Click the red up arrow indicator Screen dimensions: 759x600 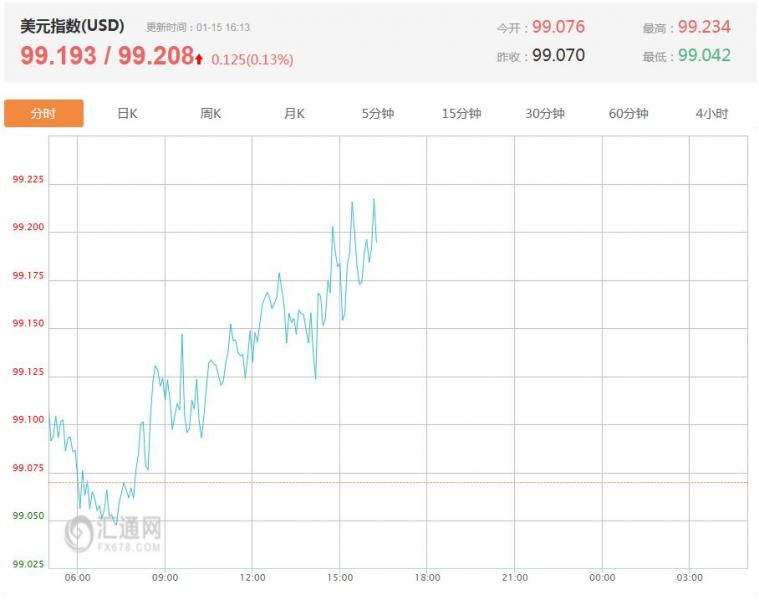tap(199, 59)
